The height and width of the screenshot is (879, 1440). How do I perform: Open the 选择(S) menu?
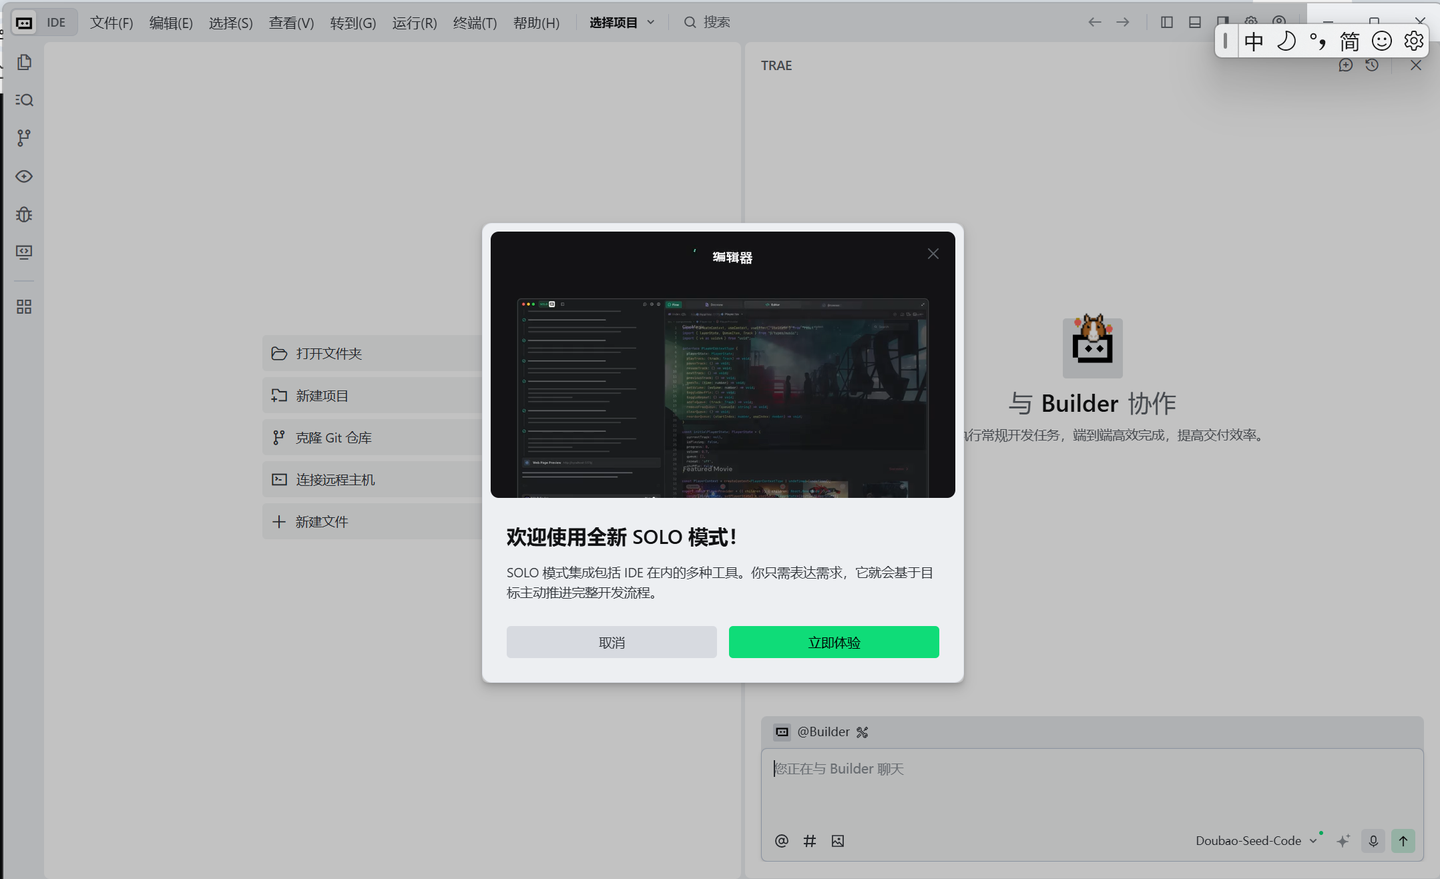231,22
